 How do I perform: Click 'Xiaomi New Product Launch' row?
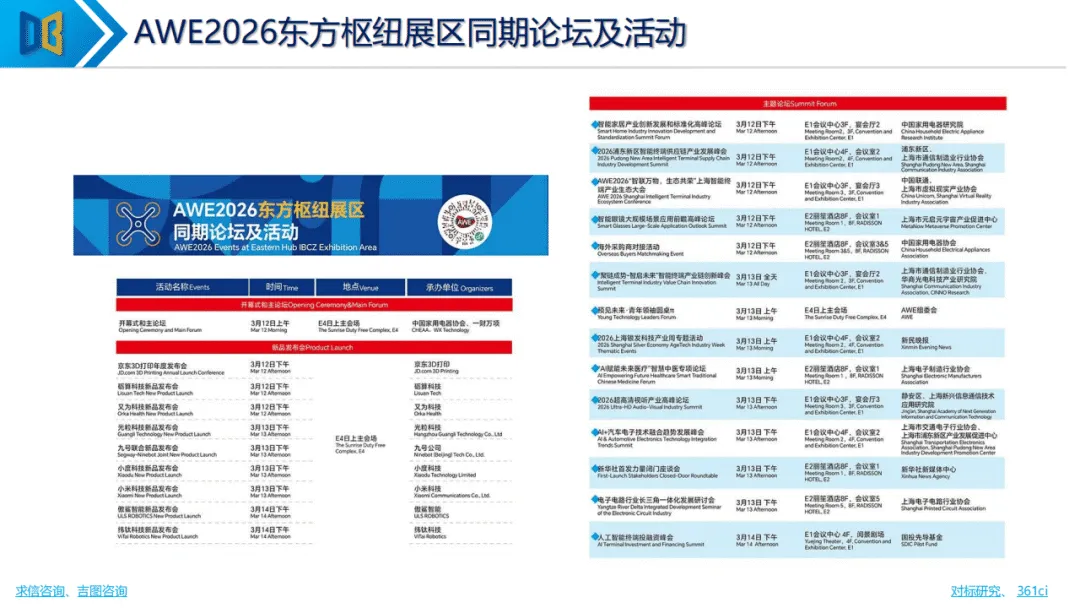pyautogui.click(x=314, y=492)
